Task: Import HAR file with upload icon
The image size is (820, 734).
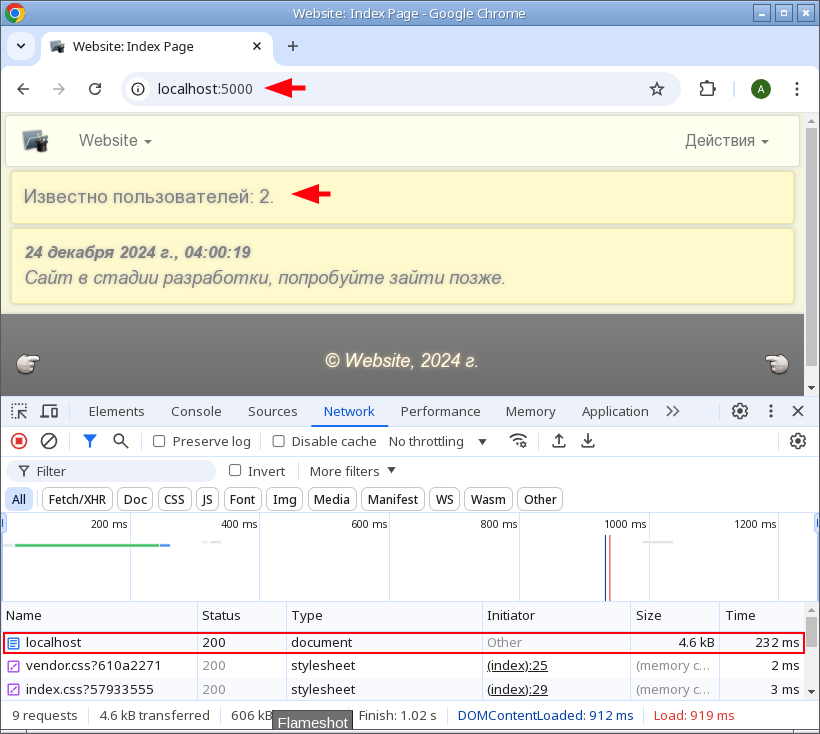Action: click(x=559, y=441)
